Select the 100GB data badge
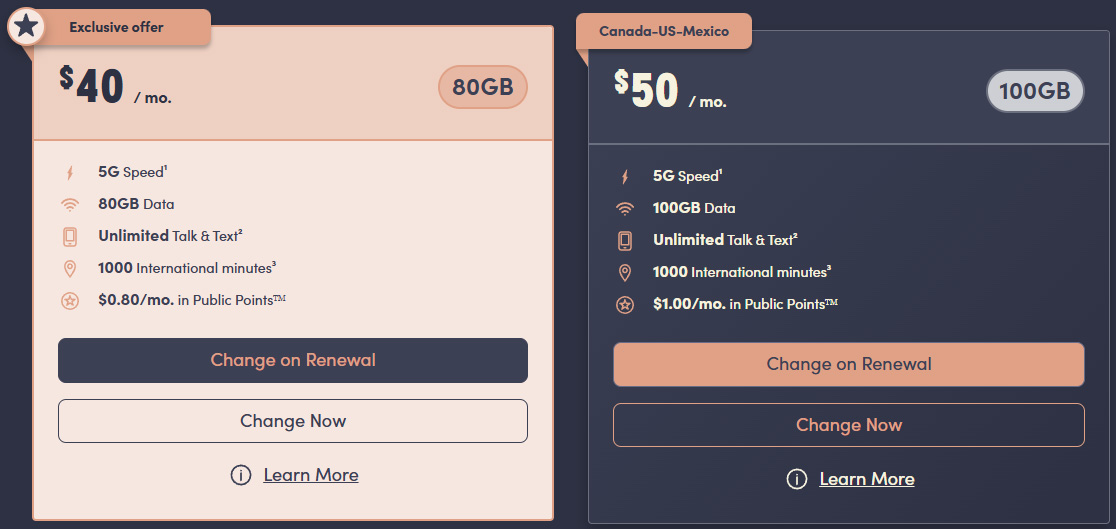The width and height of the screenshot is (1116, 529). coord(1035,92)
